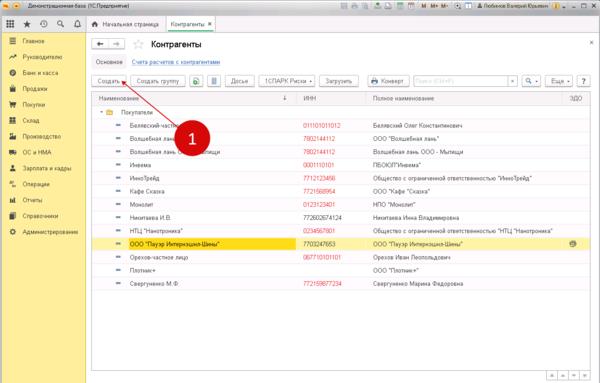Open the Справочники sidebar section

[x=40, y=216]
